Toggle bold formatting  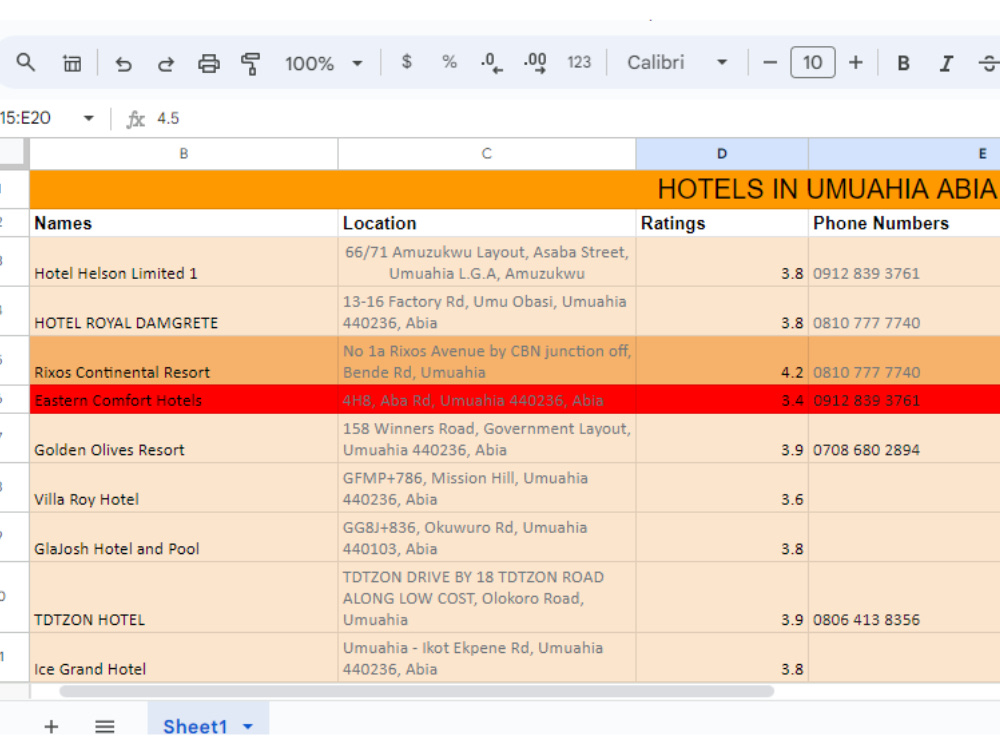(x=903, y=63)
